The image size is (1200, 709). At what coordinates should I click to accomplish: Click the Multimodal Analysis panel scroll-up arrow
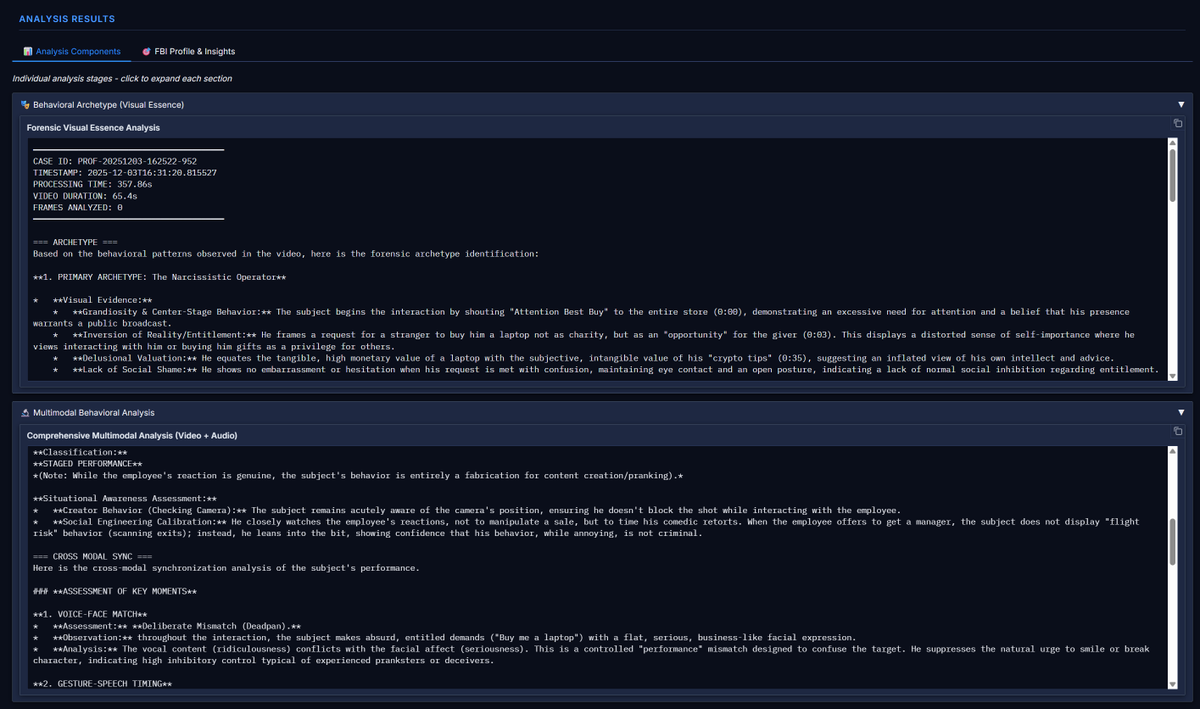click(1173, 452)
